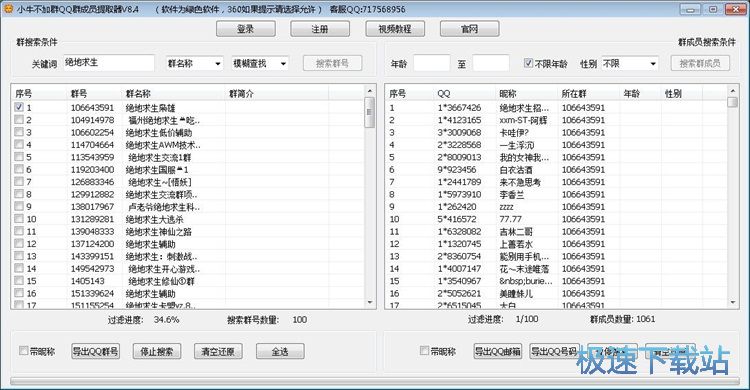
Task: Select member nickname 上善若水
Action: (x=516, y=244)
